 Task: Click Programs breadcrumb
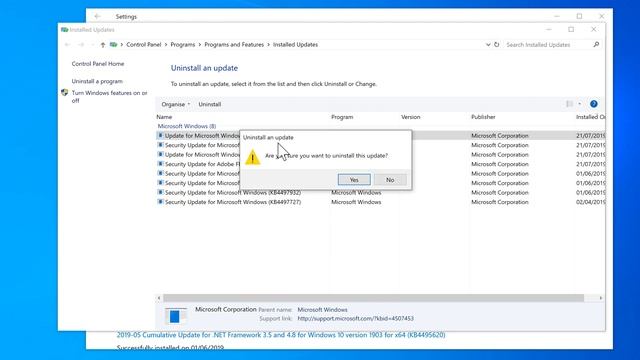[182, 44]
